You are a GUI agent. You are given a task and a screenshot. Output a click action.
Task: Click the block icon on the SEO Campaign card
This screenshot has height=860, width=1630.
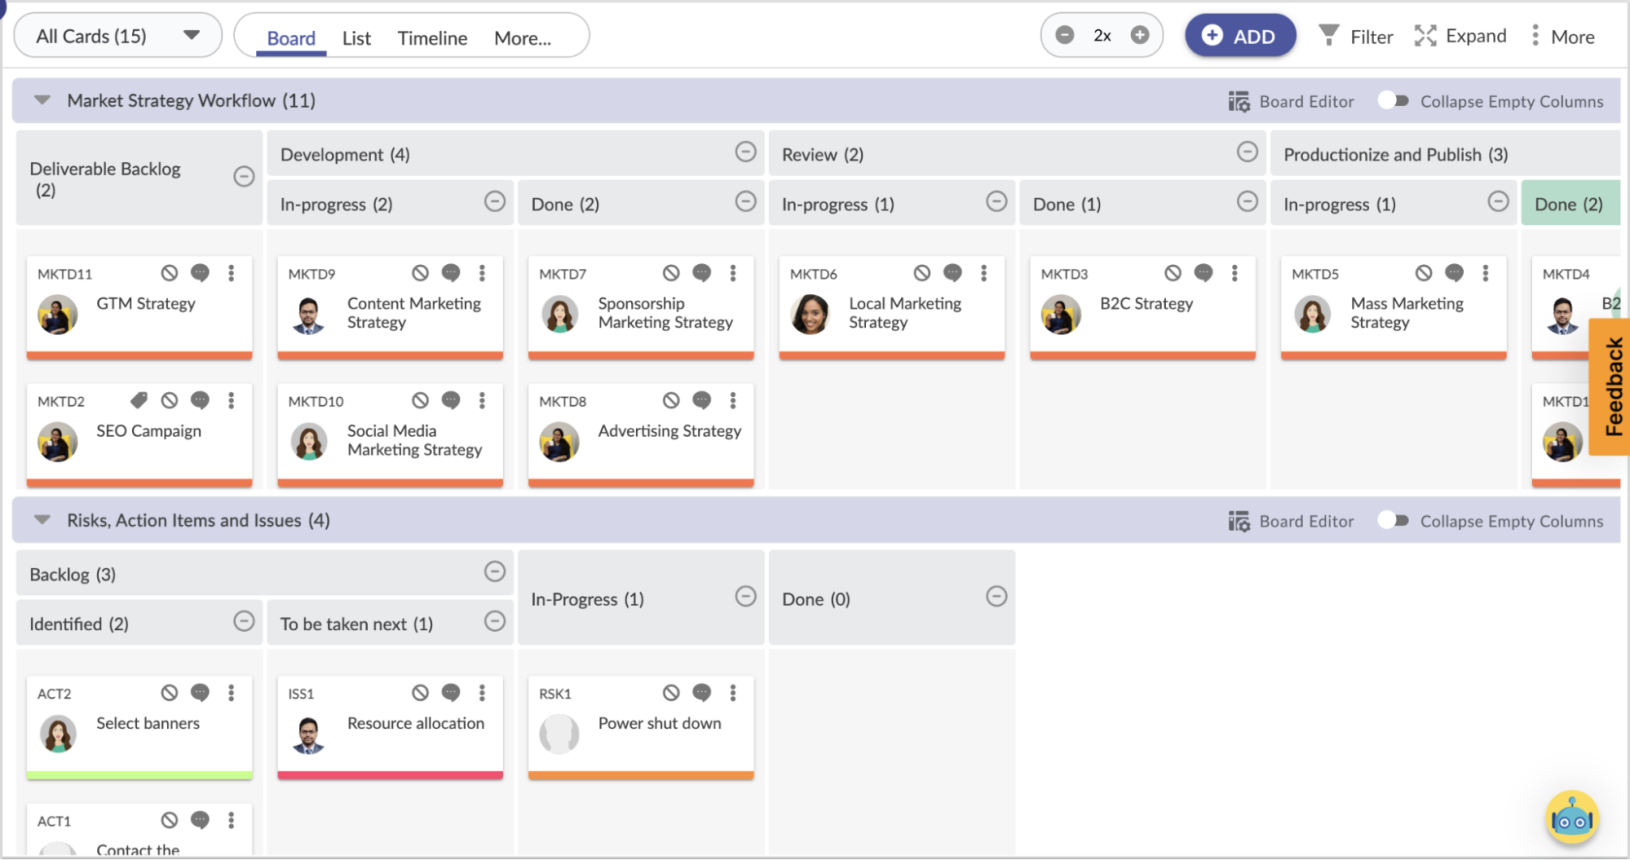[169, 400]
